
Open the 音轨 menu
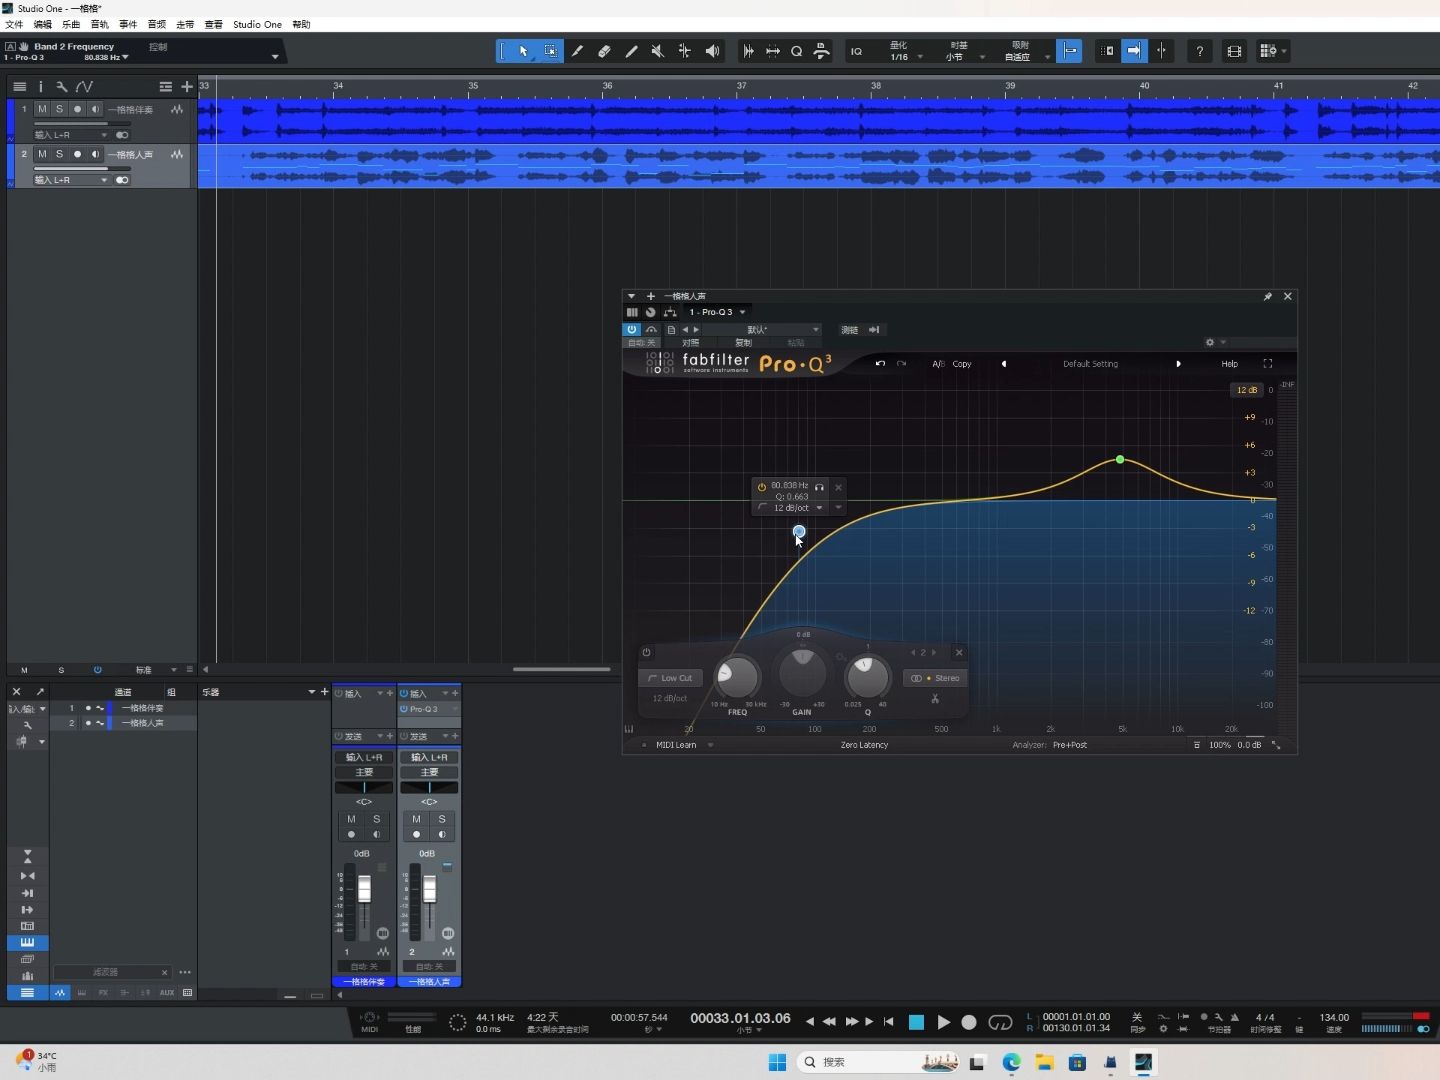[100, 24]
